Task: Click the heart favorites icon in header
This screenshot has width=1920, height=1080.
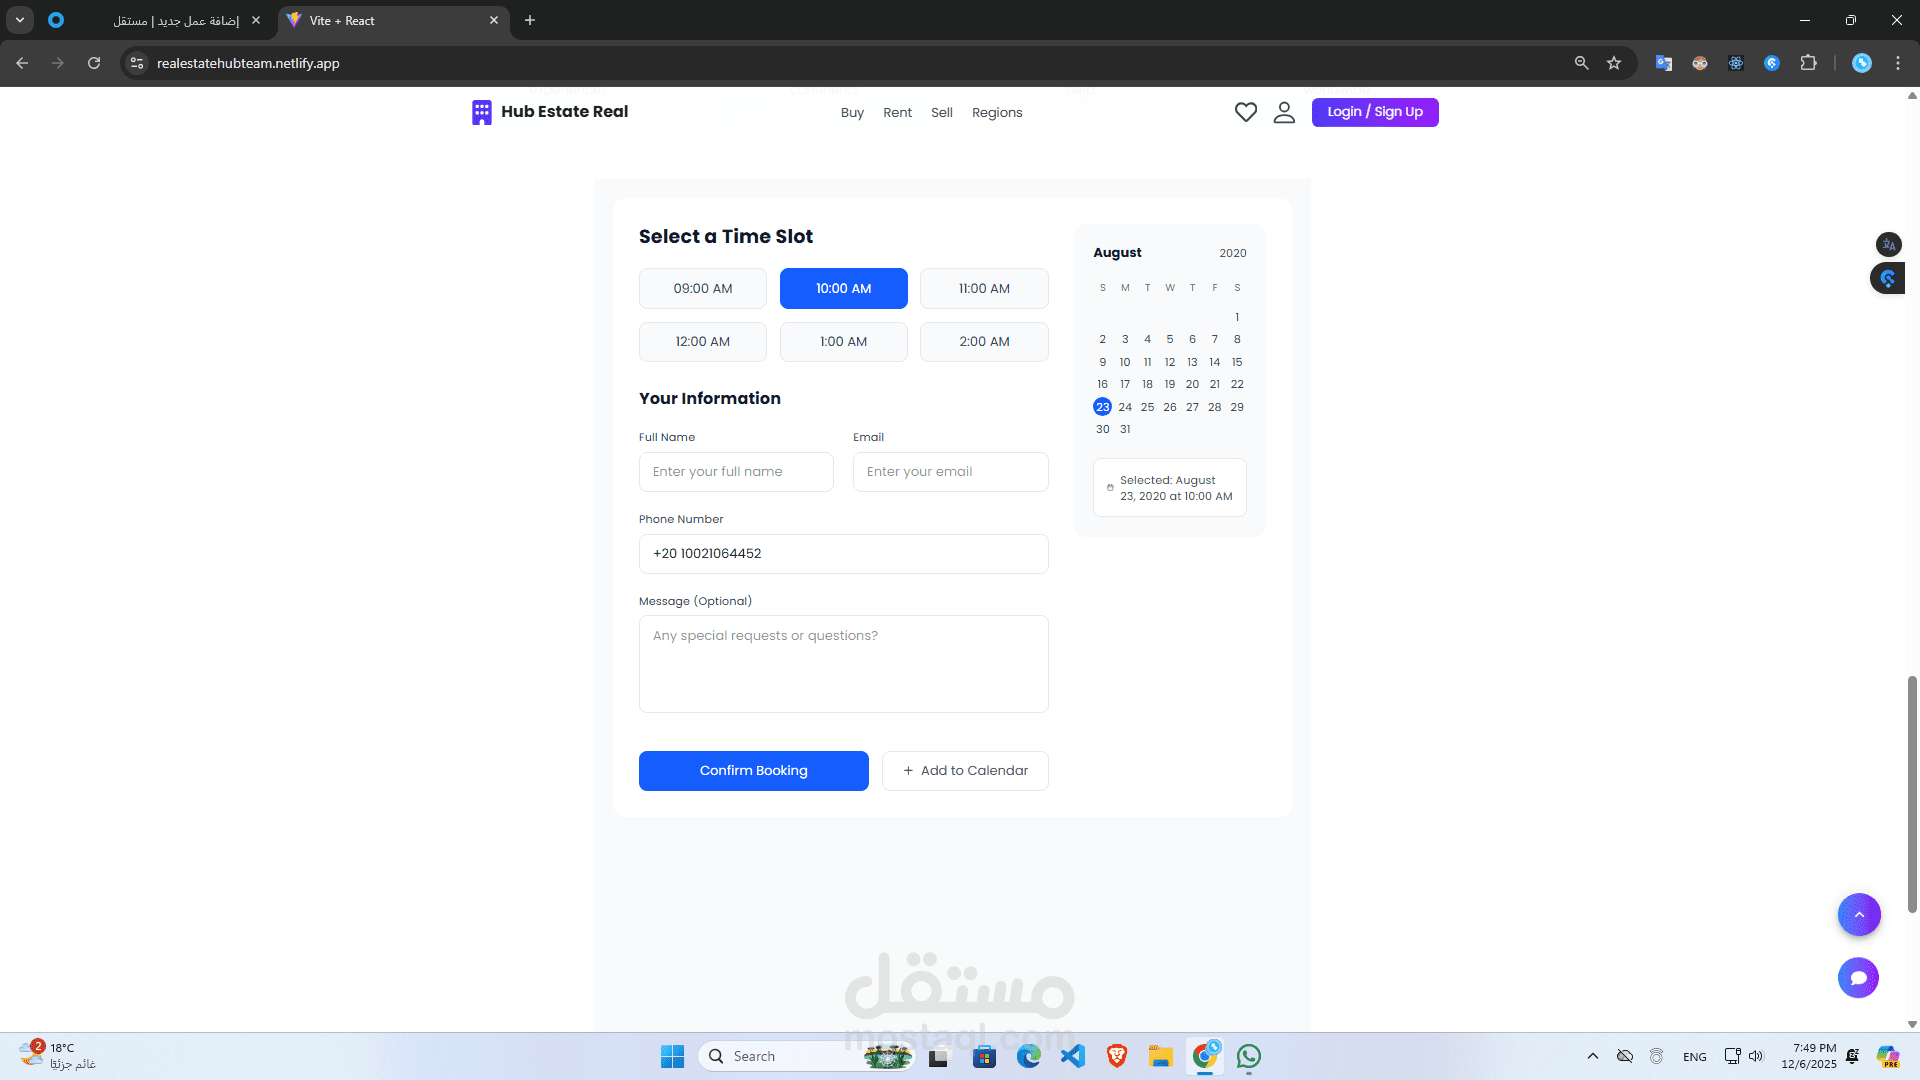Action: pos(1245,112)
